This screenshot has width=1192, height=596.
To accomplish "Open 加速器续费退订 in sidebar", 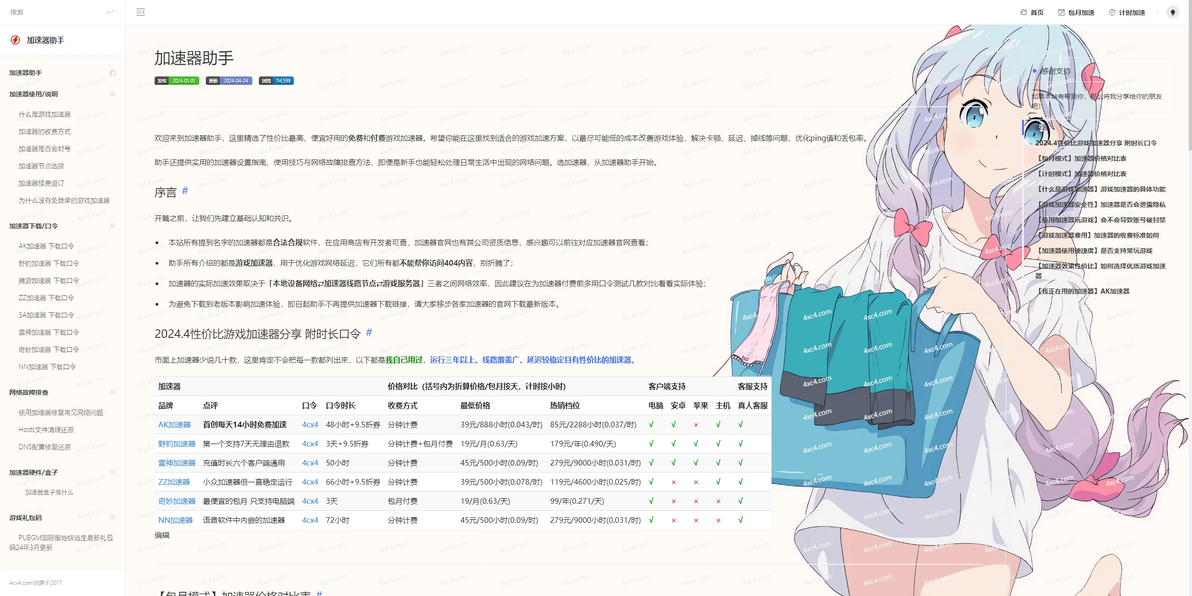I will click(41, 183).
